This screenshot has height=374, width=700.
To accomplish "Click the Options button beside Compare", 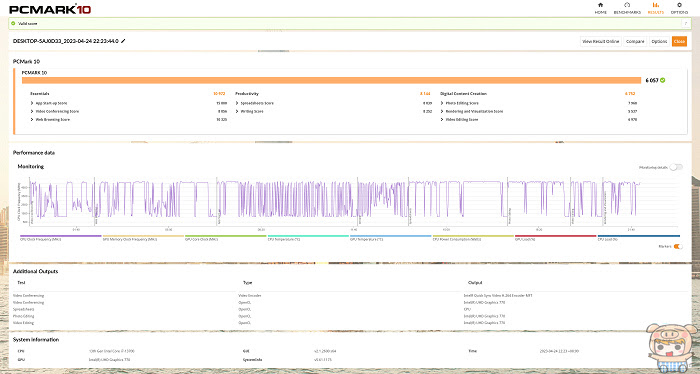I will [659, 41].
